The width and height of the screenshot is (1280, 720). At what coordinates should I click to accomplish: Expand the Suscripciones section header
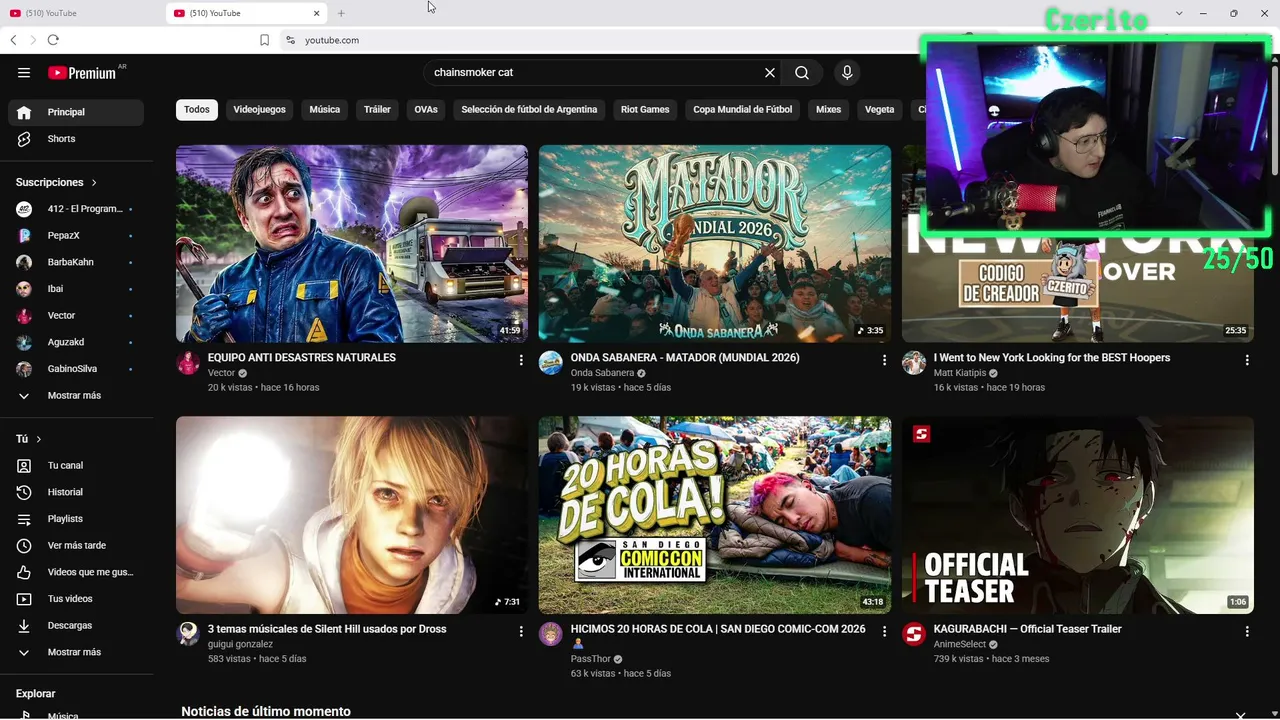(57, 182)
